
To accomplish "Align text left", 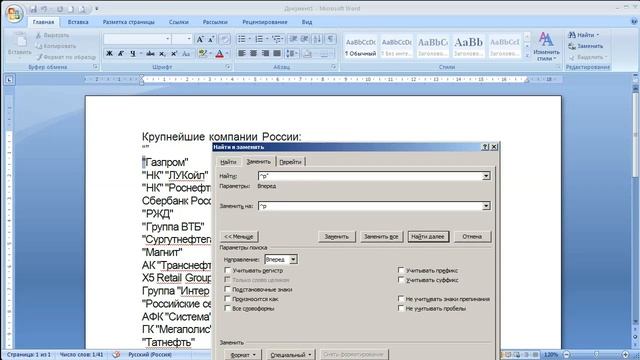I will pyautogui.click(x=242, y=53).
